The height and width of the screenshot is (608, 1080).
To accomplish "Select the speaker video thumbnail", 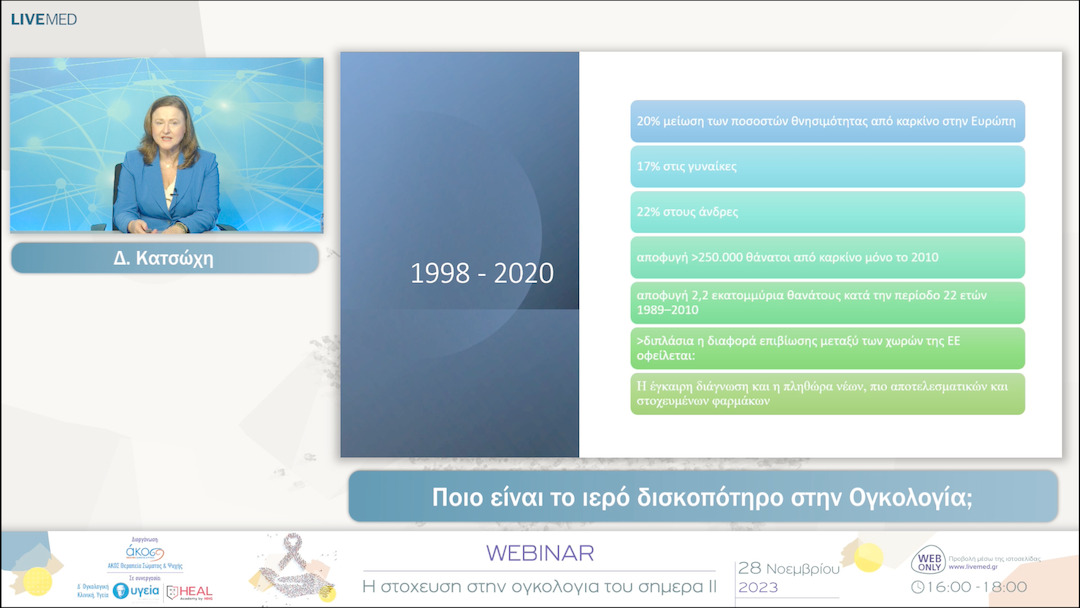I will coord(167,145).
